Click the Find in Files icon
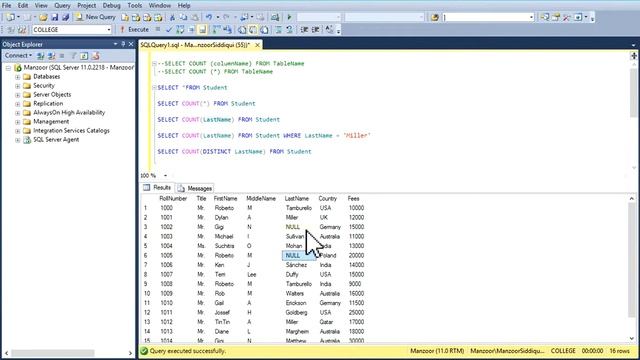This screenshot has height=360, width=640. click(x=435, y=17)
